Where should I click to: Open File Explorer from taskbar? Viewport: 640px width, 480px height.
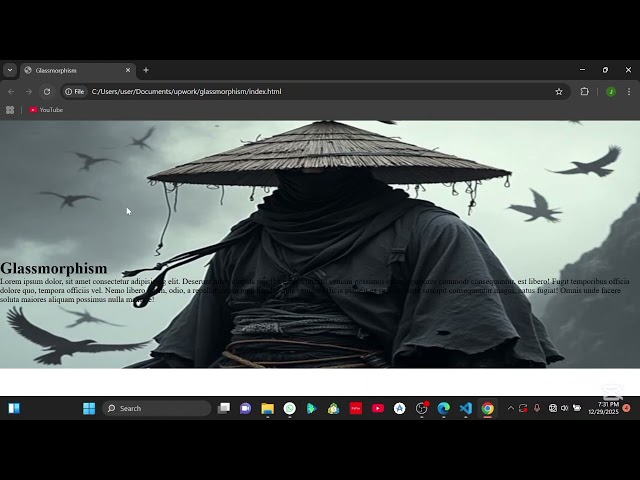(267, 408)
